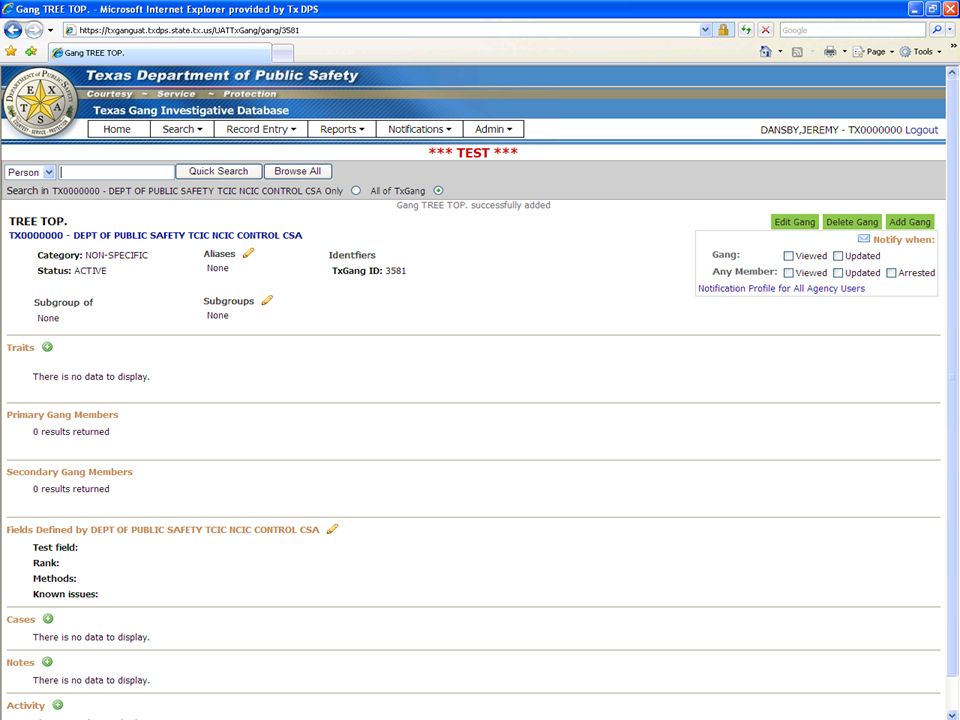Viewport: 960px width, 720px height.
Task: Click the Browse All button
Action: [x=298, y=171]
